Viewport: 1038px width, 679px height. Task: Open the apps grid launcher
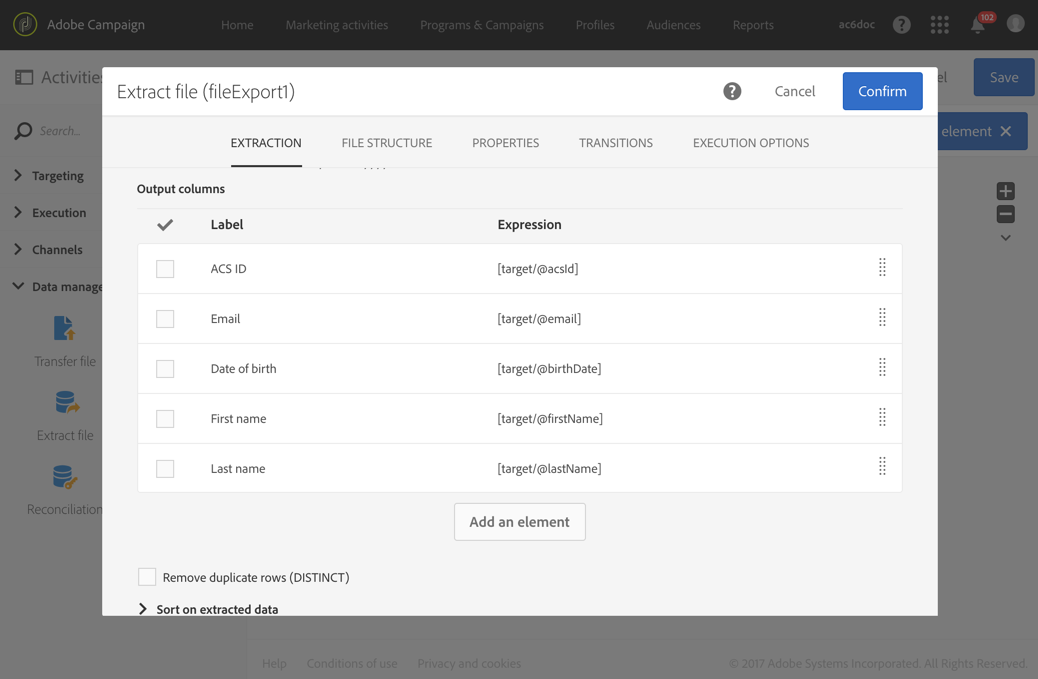(939, 25)
